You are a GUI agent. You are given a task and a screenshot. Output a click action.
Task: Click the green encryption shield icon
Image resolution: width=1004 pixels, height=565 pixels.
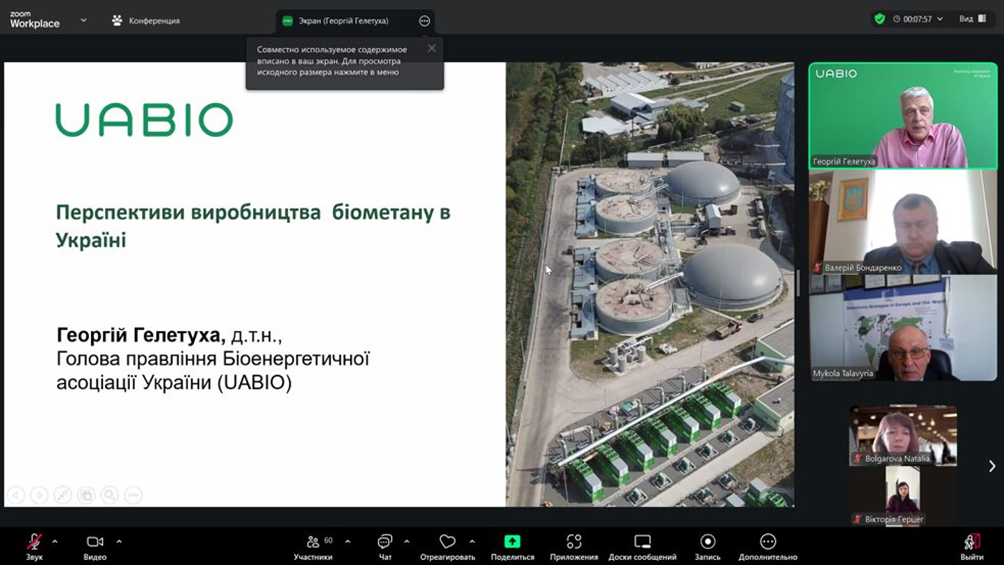coord(880,19)
